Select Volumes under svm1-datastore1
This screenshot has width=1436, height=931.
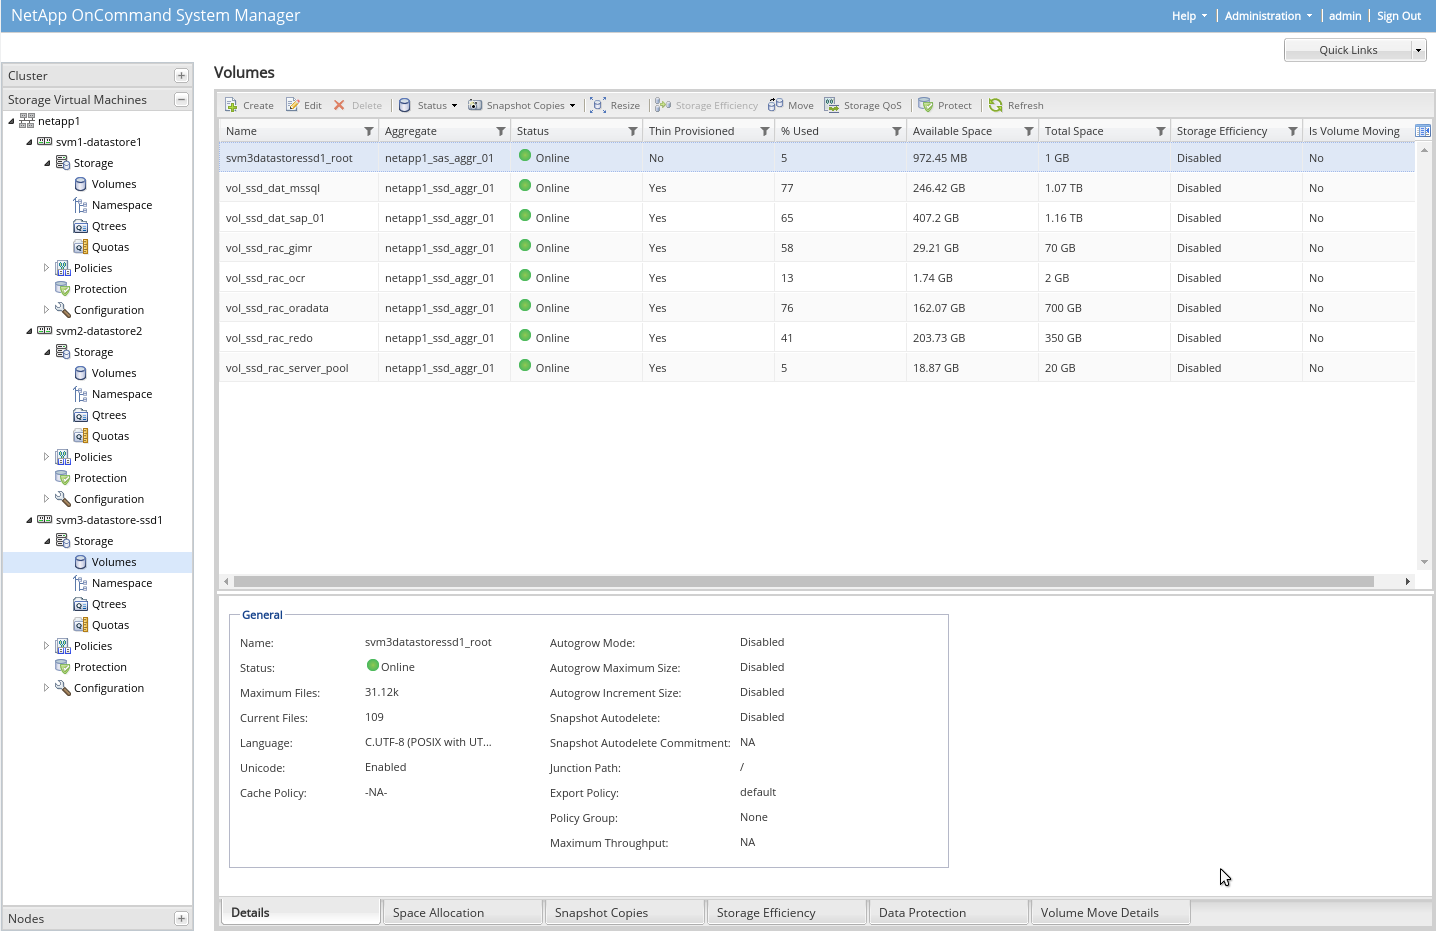coord(114,184)
